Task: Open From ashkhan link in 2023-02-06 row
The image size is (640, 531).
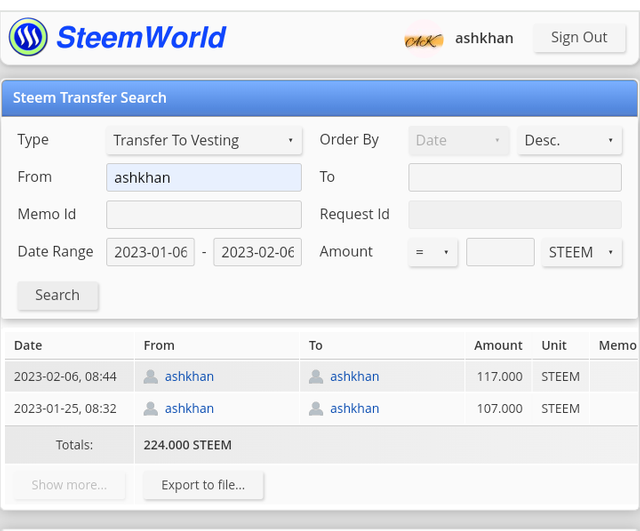Action: click(189, 376)
